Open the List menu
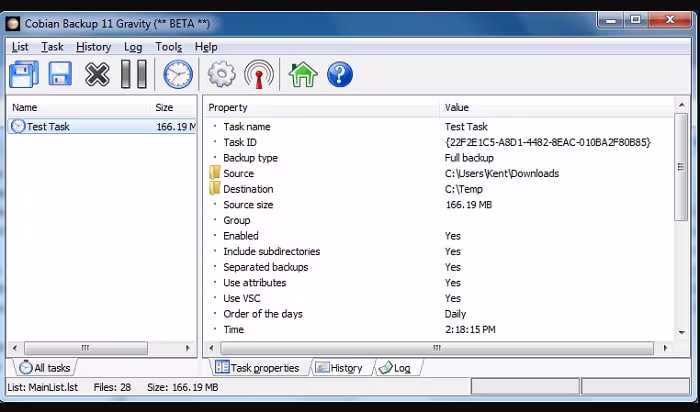 tap(20, 47)
